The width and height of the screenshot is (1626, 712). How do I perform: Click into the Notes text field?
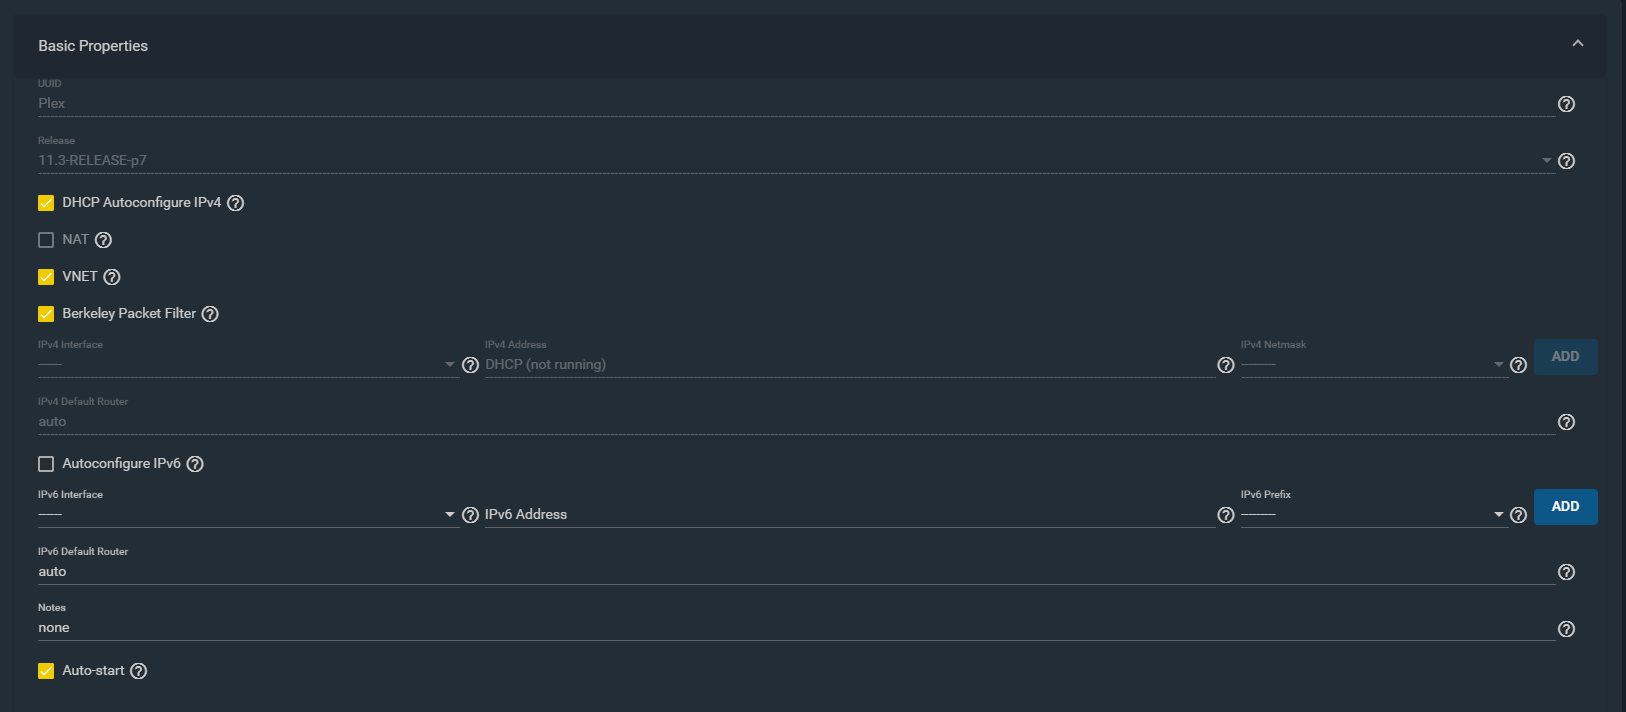(795, 628)
